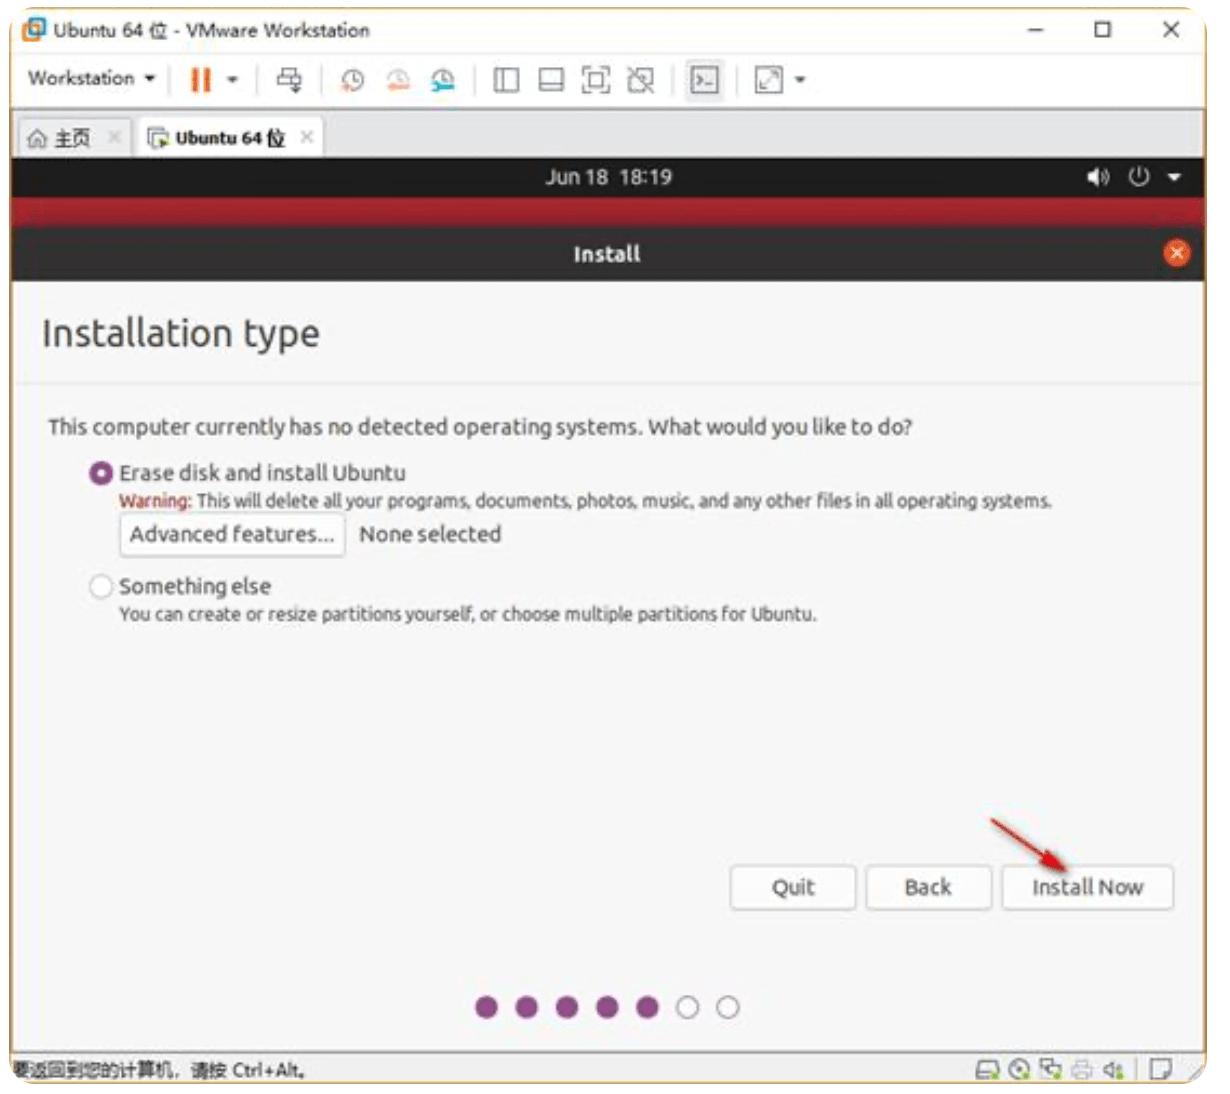Screen dimensions: 1230x1094
Task: Expand the stretch display options arrow
Action: (800, 80)
